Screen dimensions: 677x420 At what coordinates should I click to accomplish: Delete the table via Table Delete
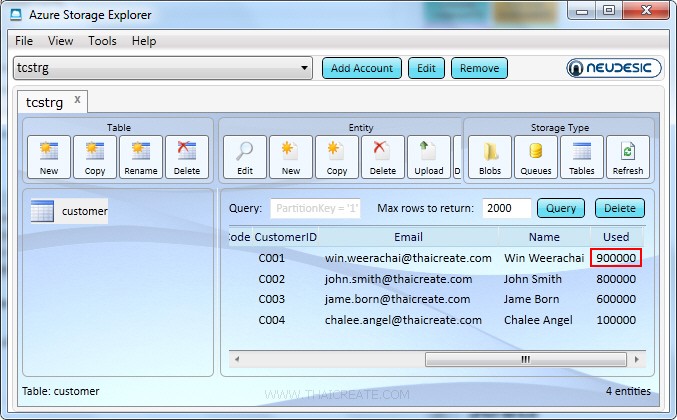click(187, 157)
